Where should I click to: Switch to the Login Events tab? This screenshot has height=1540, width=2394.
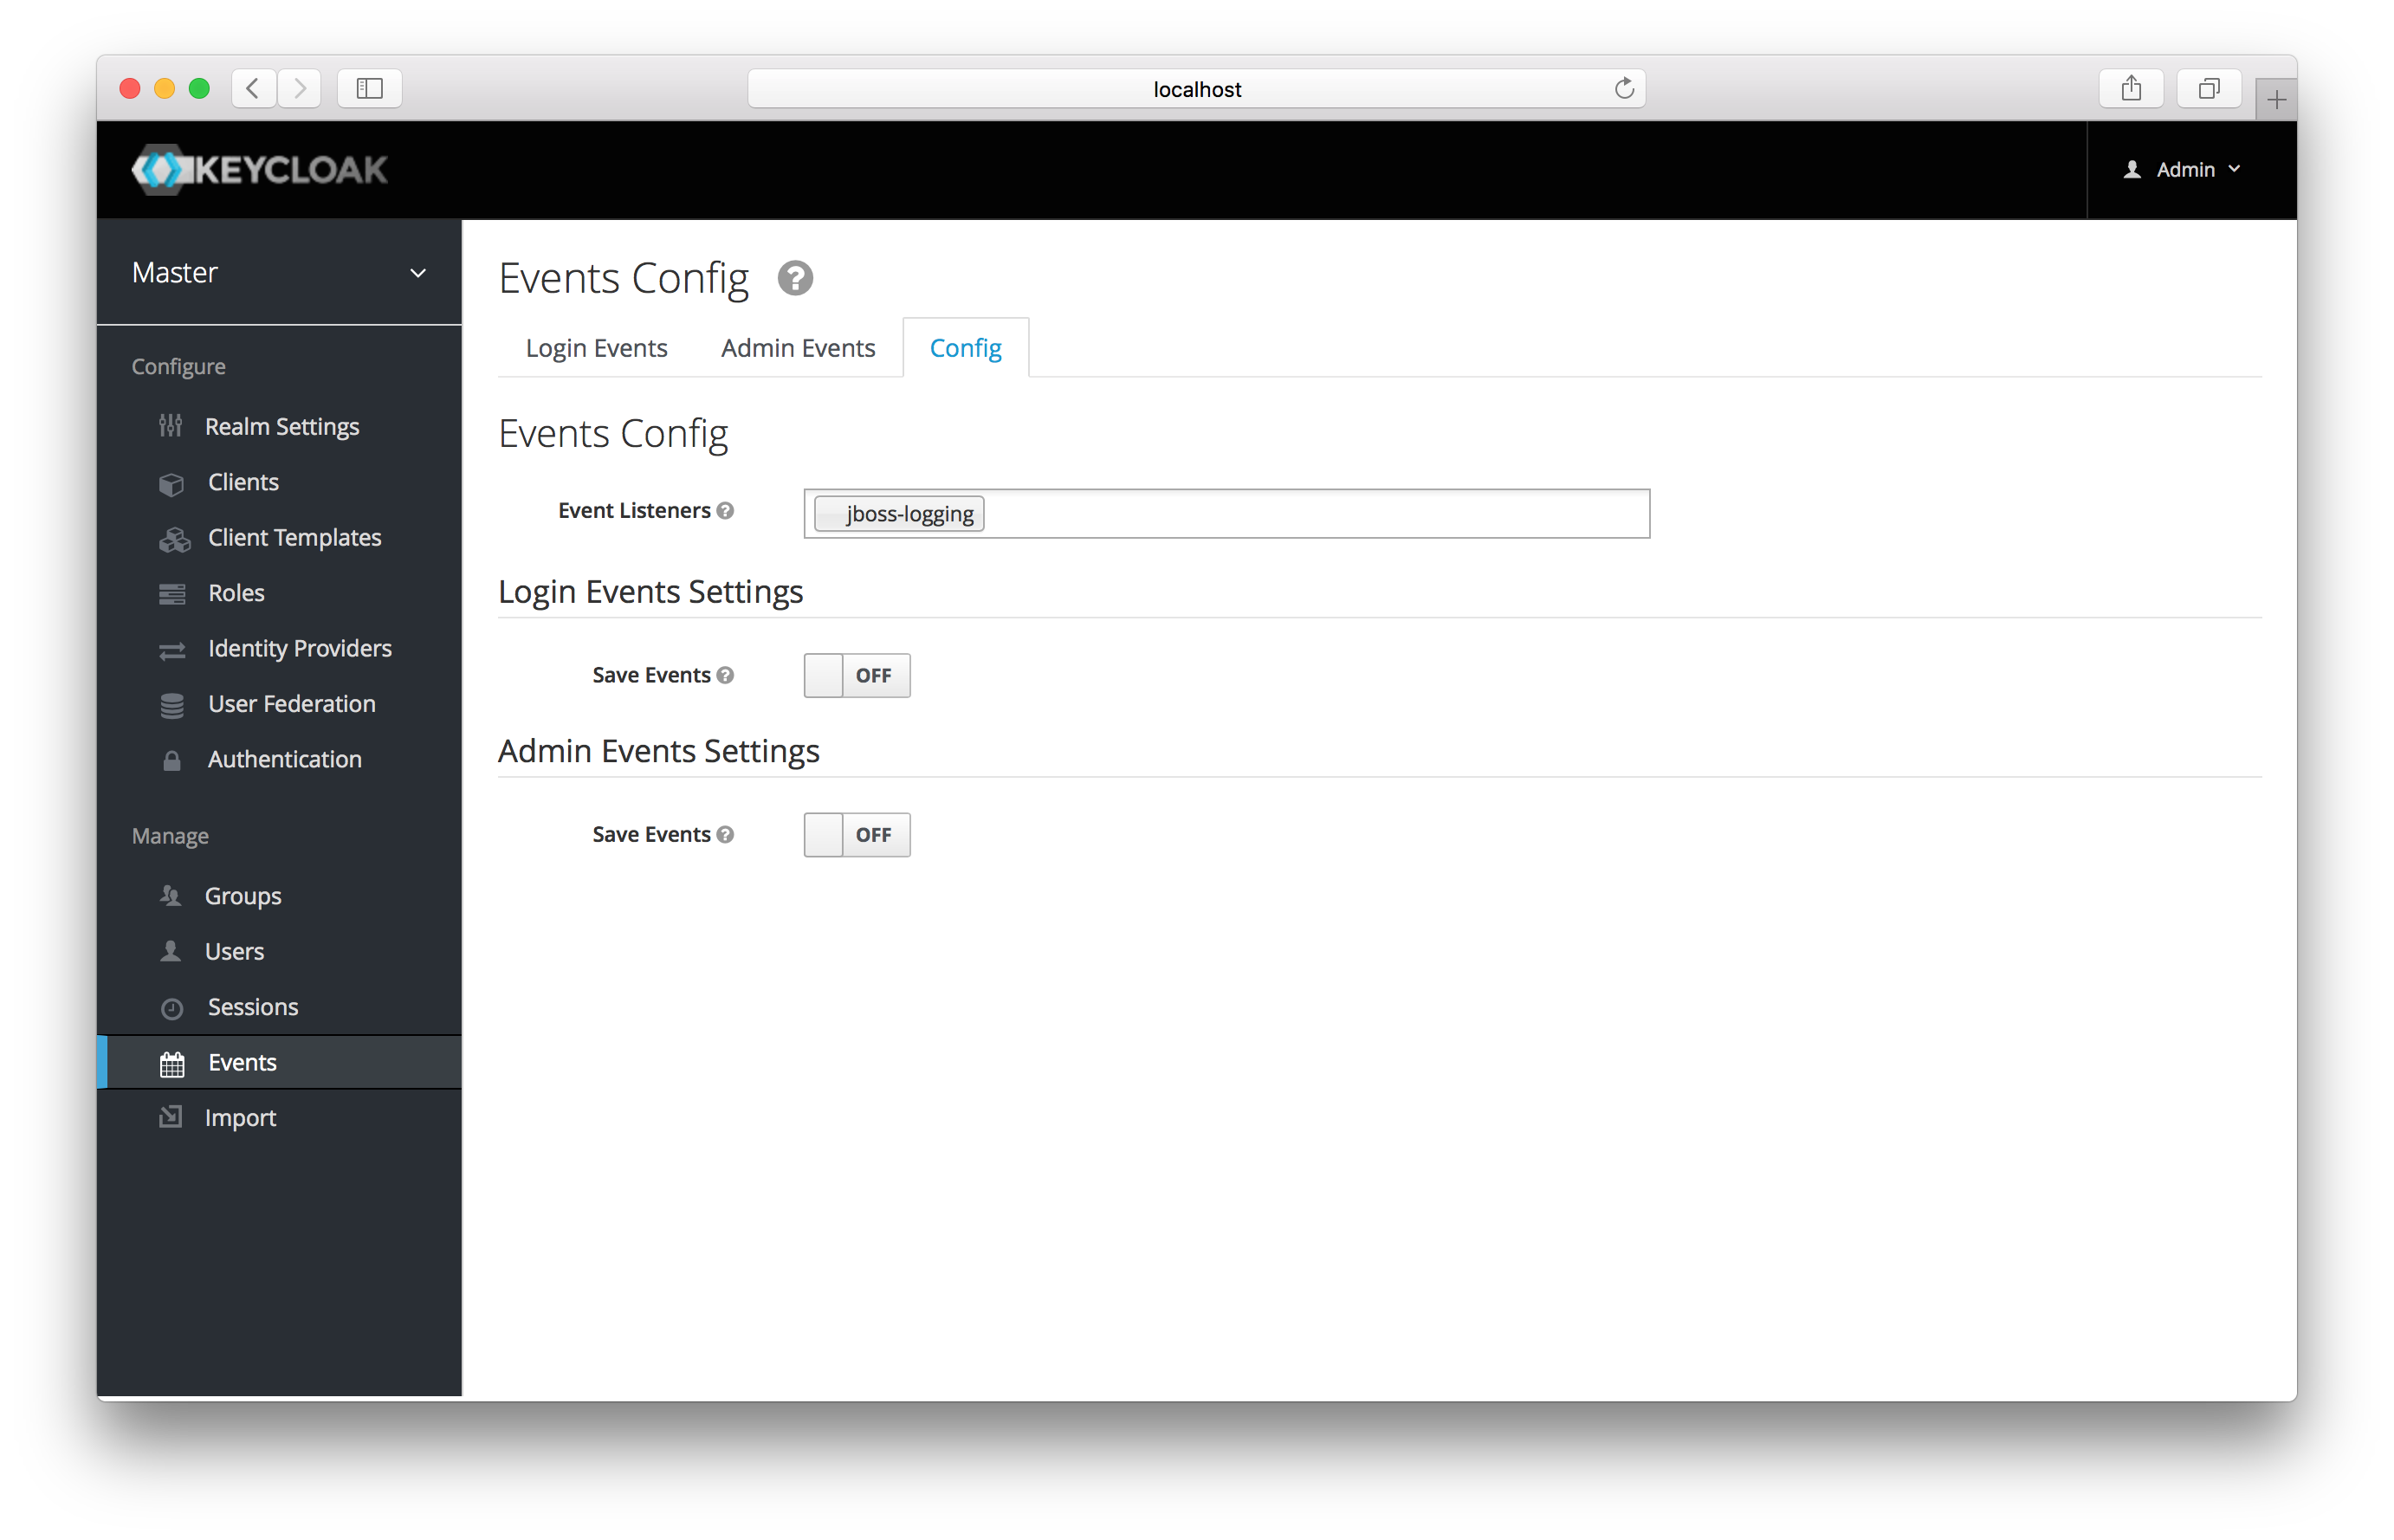pyautogui.click(x=597, y=347)
